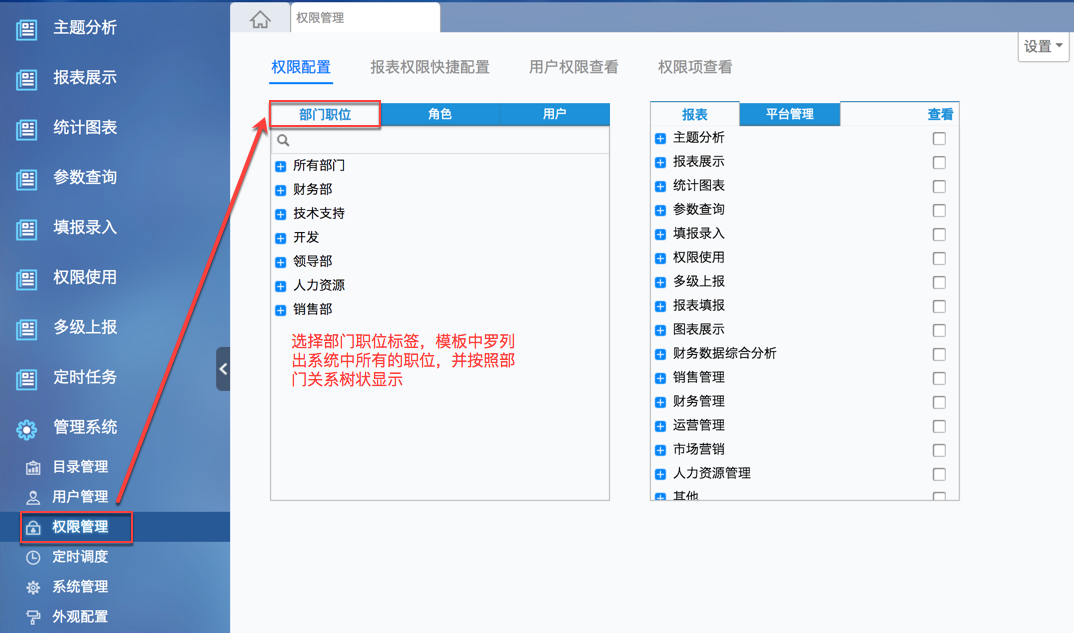Expand the 财务部 department node
Viewport: 1074px width, 633px height.
[280, 190]
